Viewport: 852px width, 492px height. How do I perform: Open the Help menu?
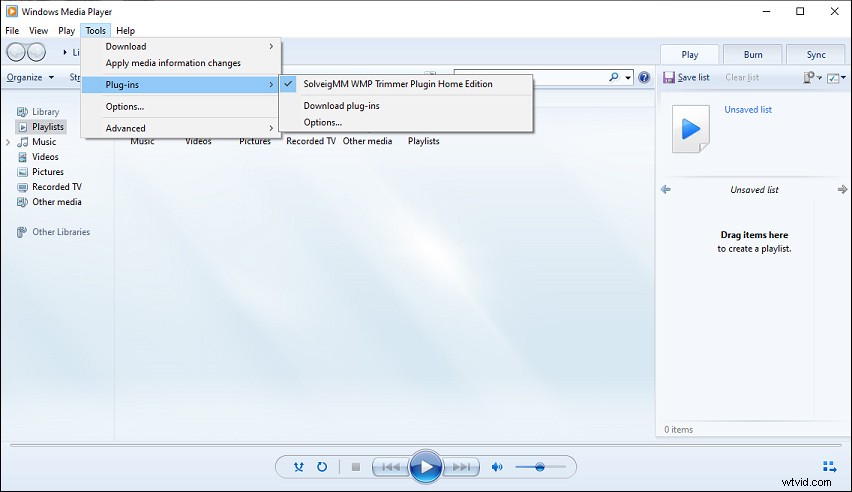pyautogui.click(x=126, y=30)
